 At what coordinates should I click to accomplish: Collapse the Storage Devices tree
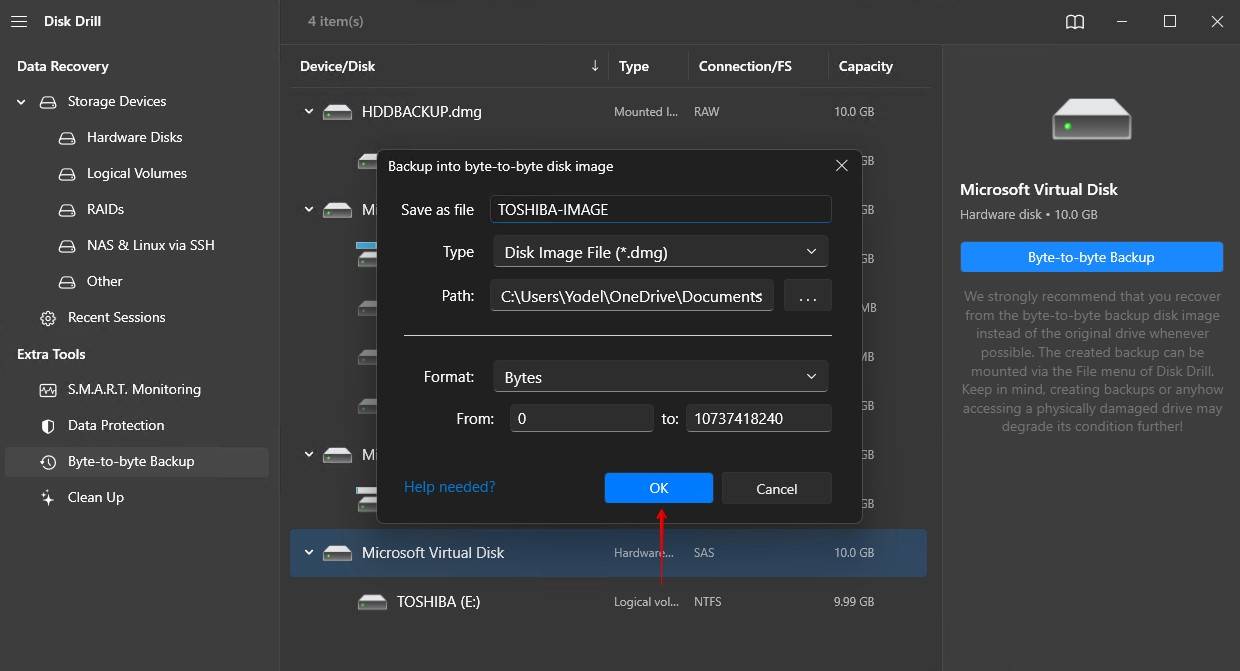(x=21, y=101)
